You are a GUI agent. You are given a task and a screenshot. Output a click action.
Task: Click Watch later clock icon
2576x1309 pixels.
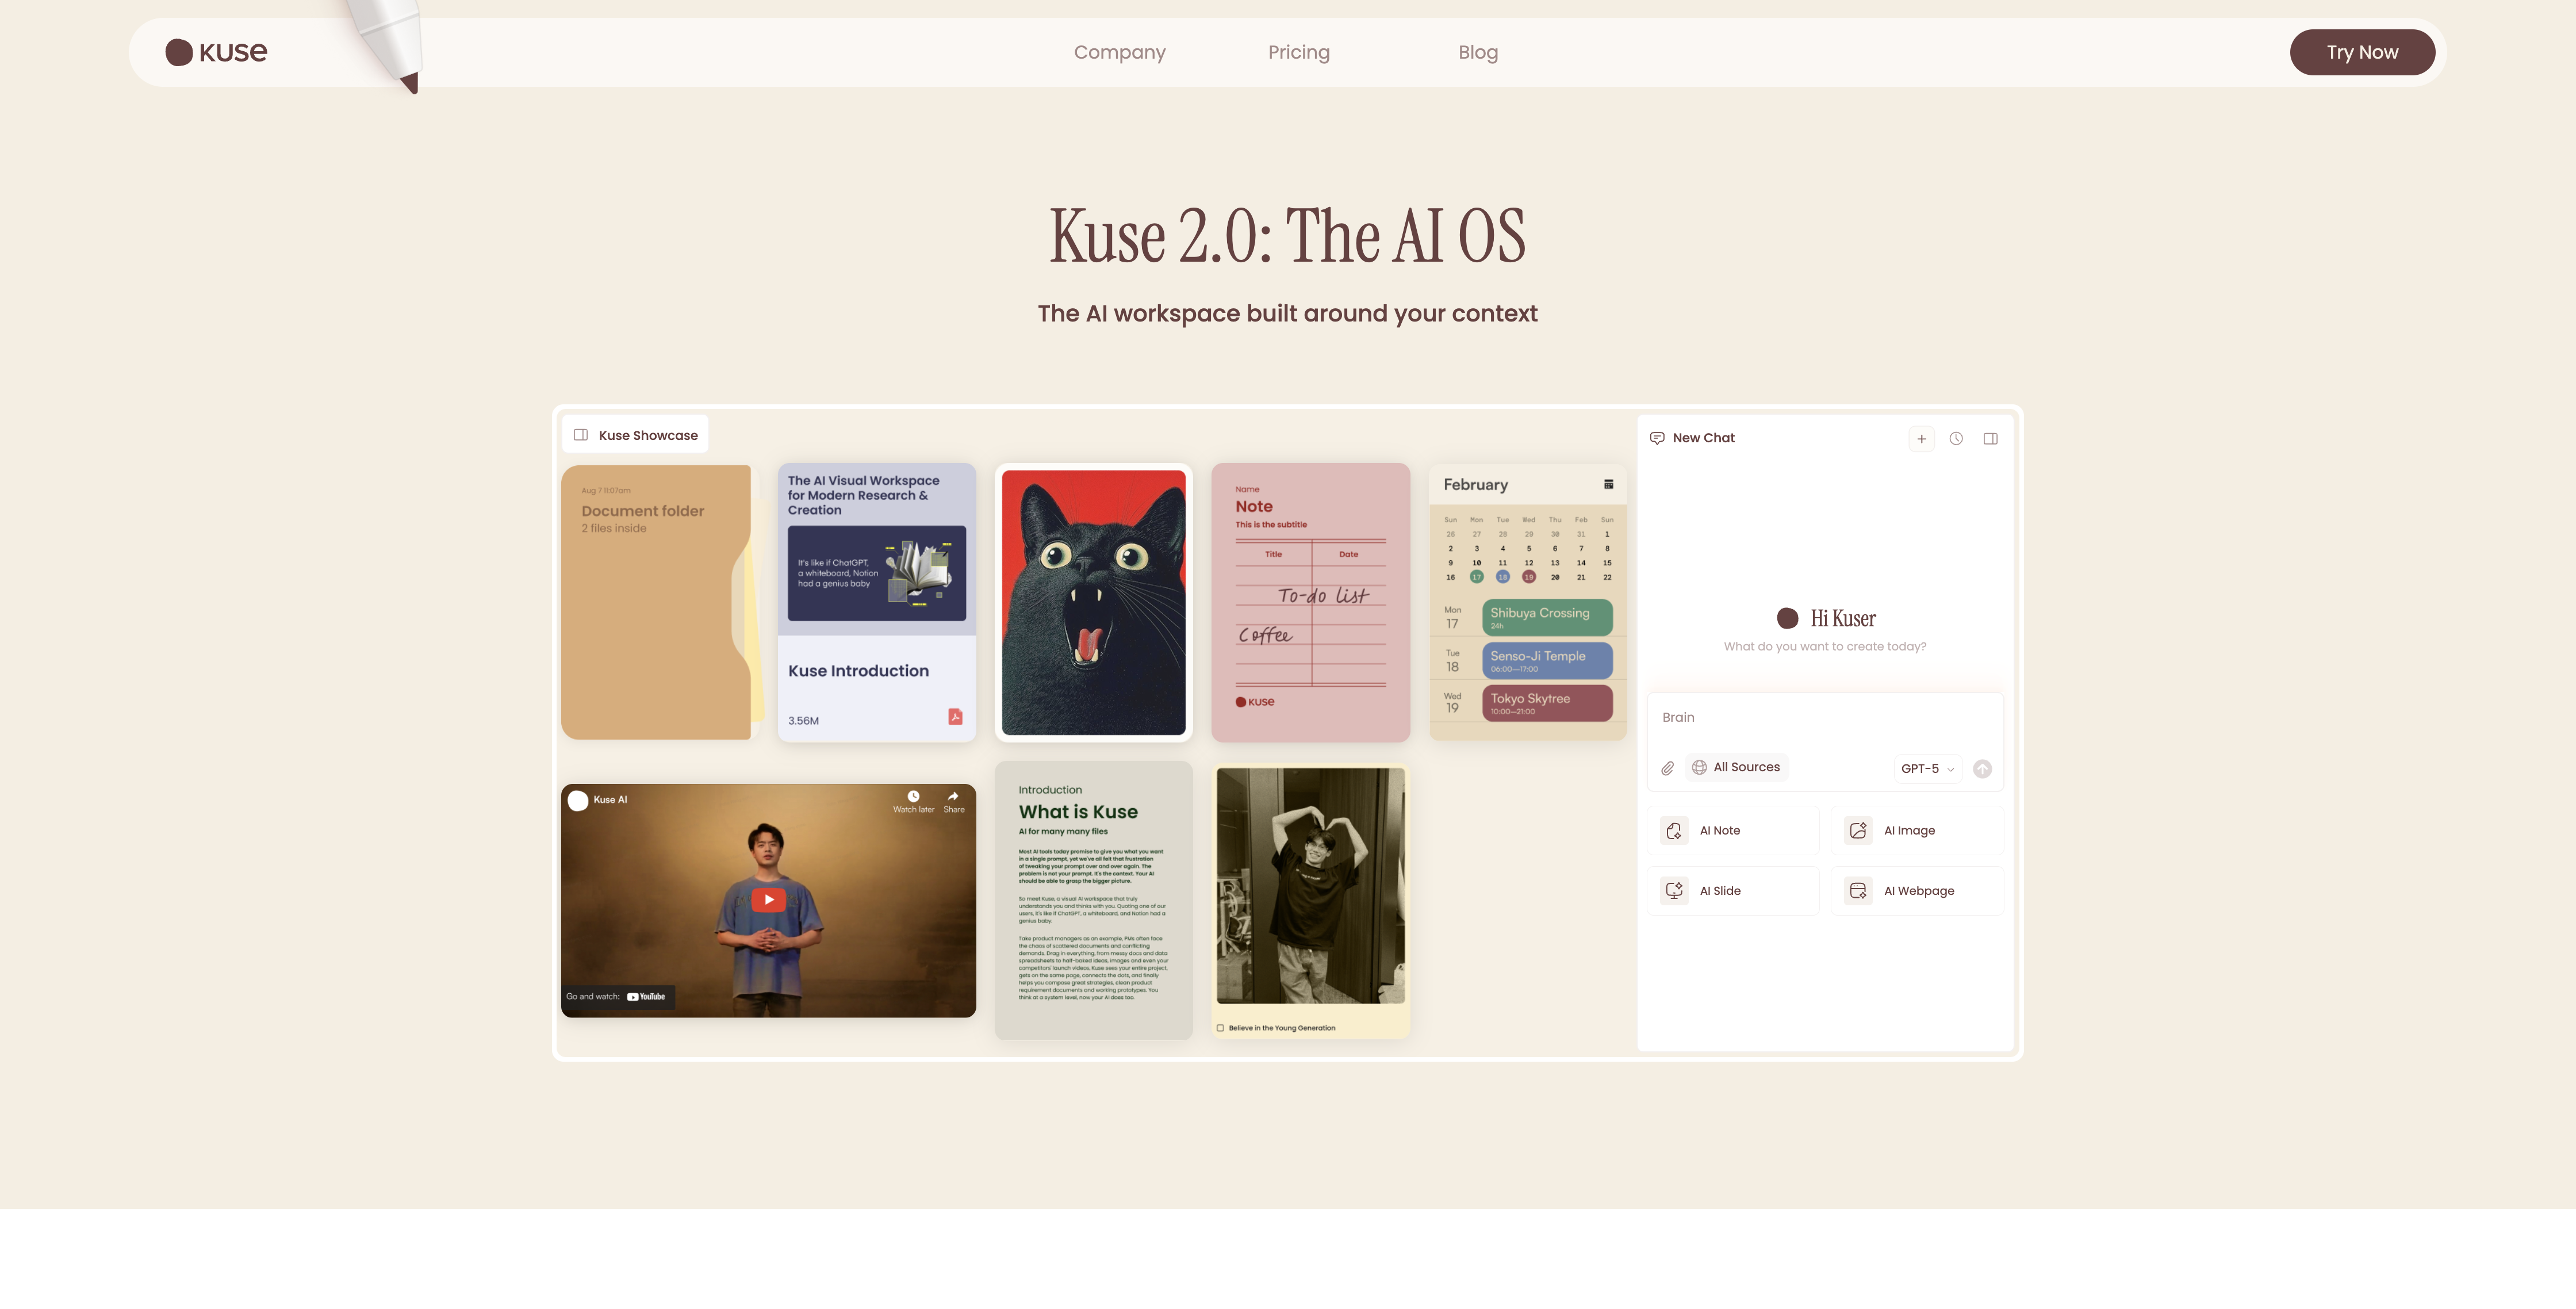(913, 797)
